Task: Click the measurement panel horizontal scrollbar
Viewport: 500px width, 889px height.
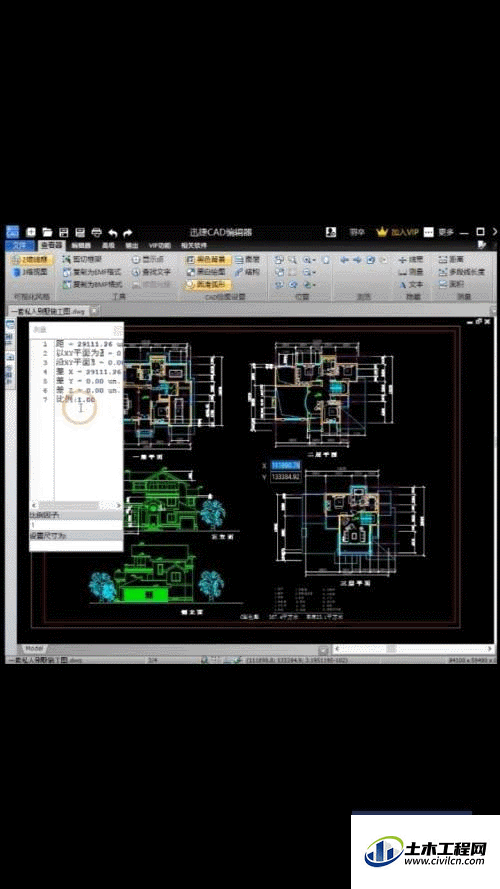Action: [76, 505]
